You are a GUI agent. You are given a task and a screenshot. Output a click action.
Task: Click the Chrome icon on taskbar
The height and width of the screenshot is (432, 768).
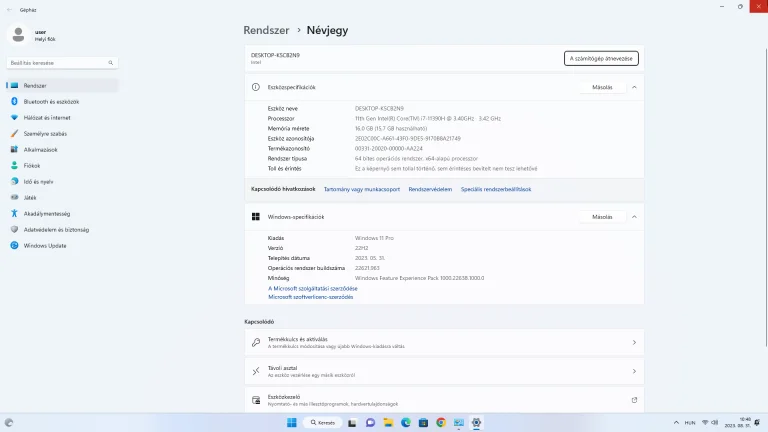[x=441, y=422]
